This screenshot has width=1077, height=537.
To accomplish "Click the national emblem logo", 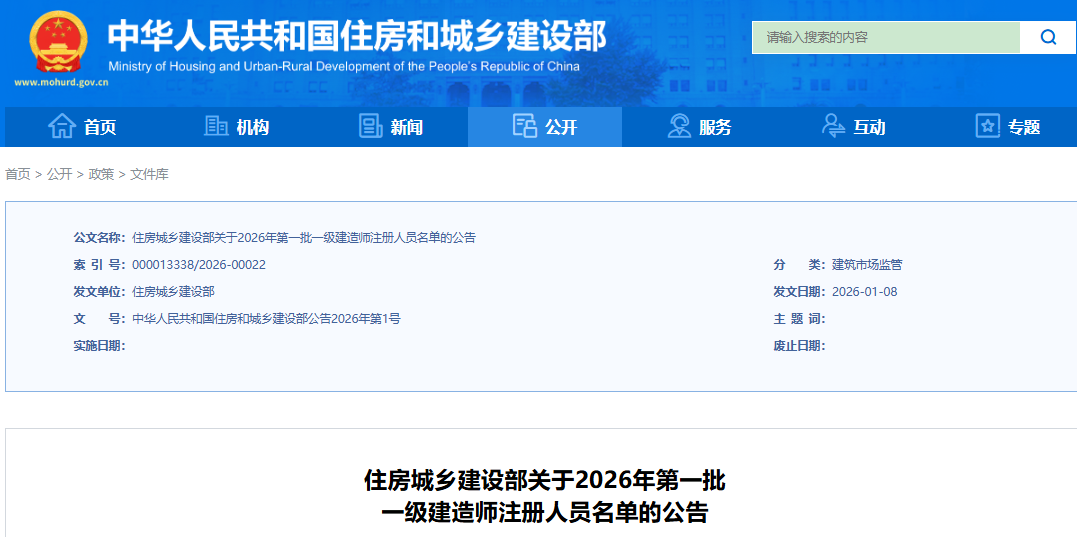I will 59,41.
